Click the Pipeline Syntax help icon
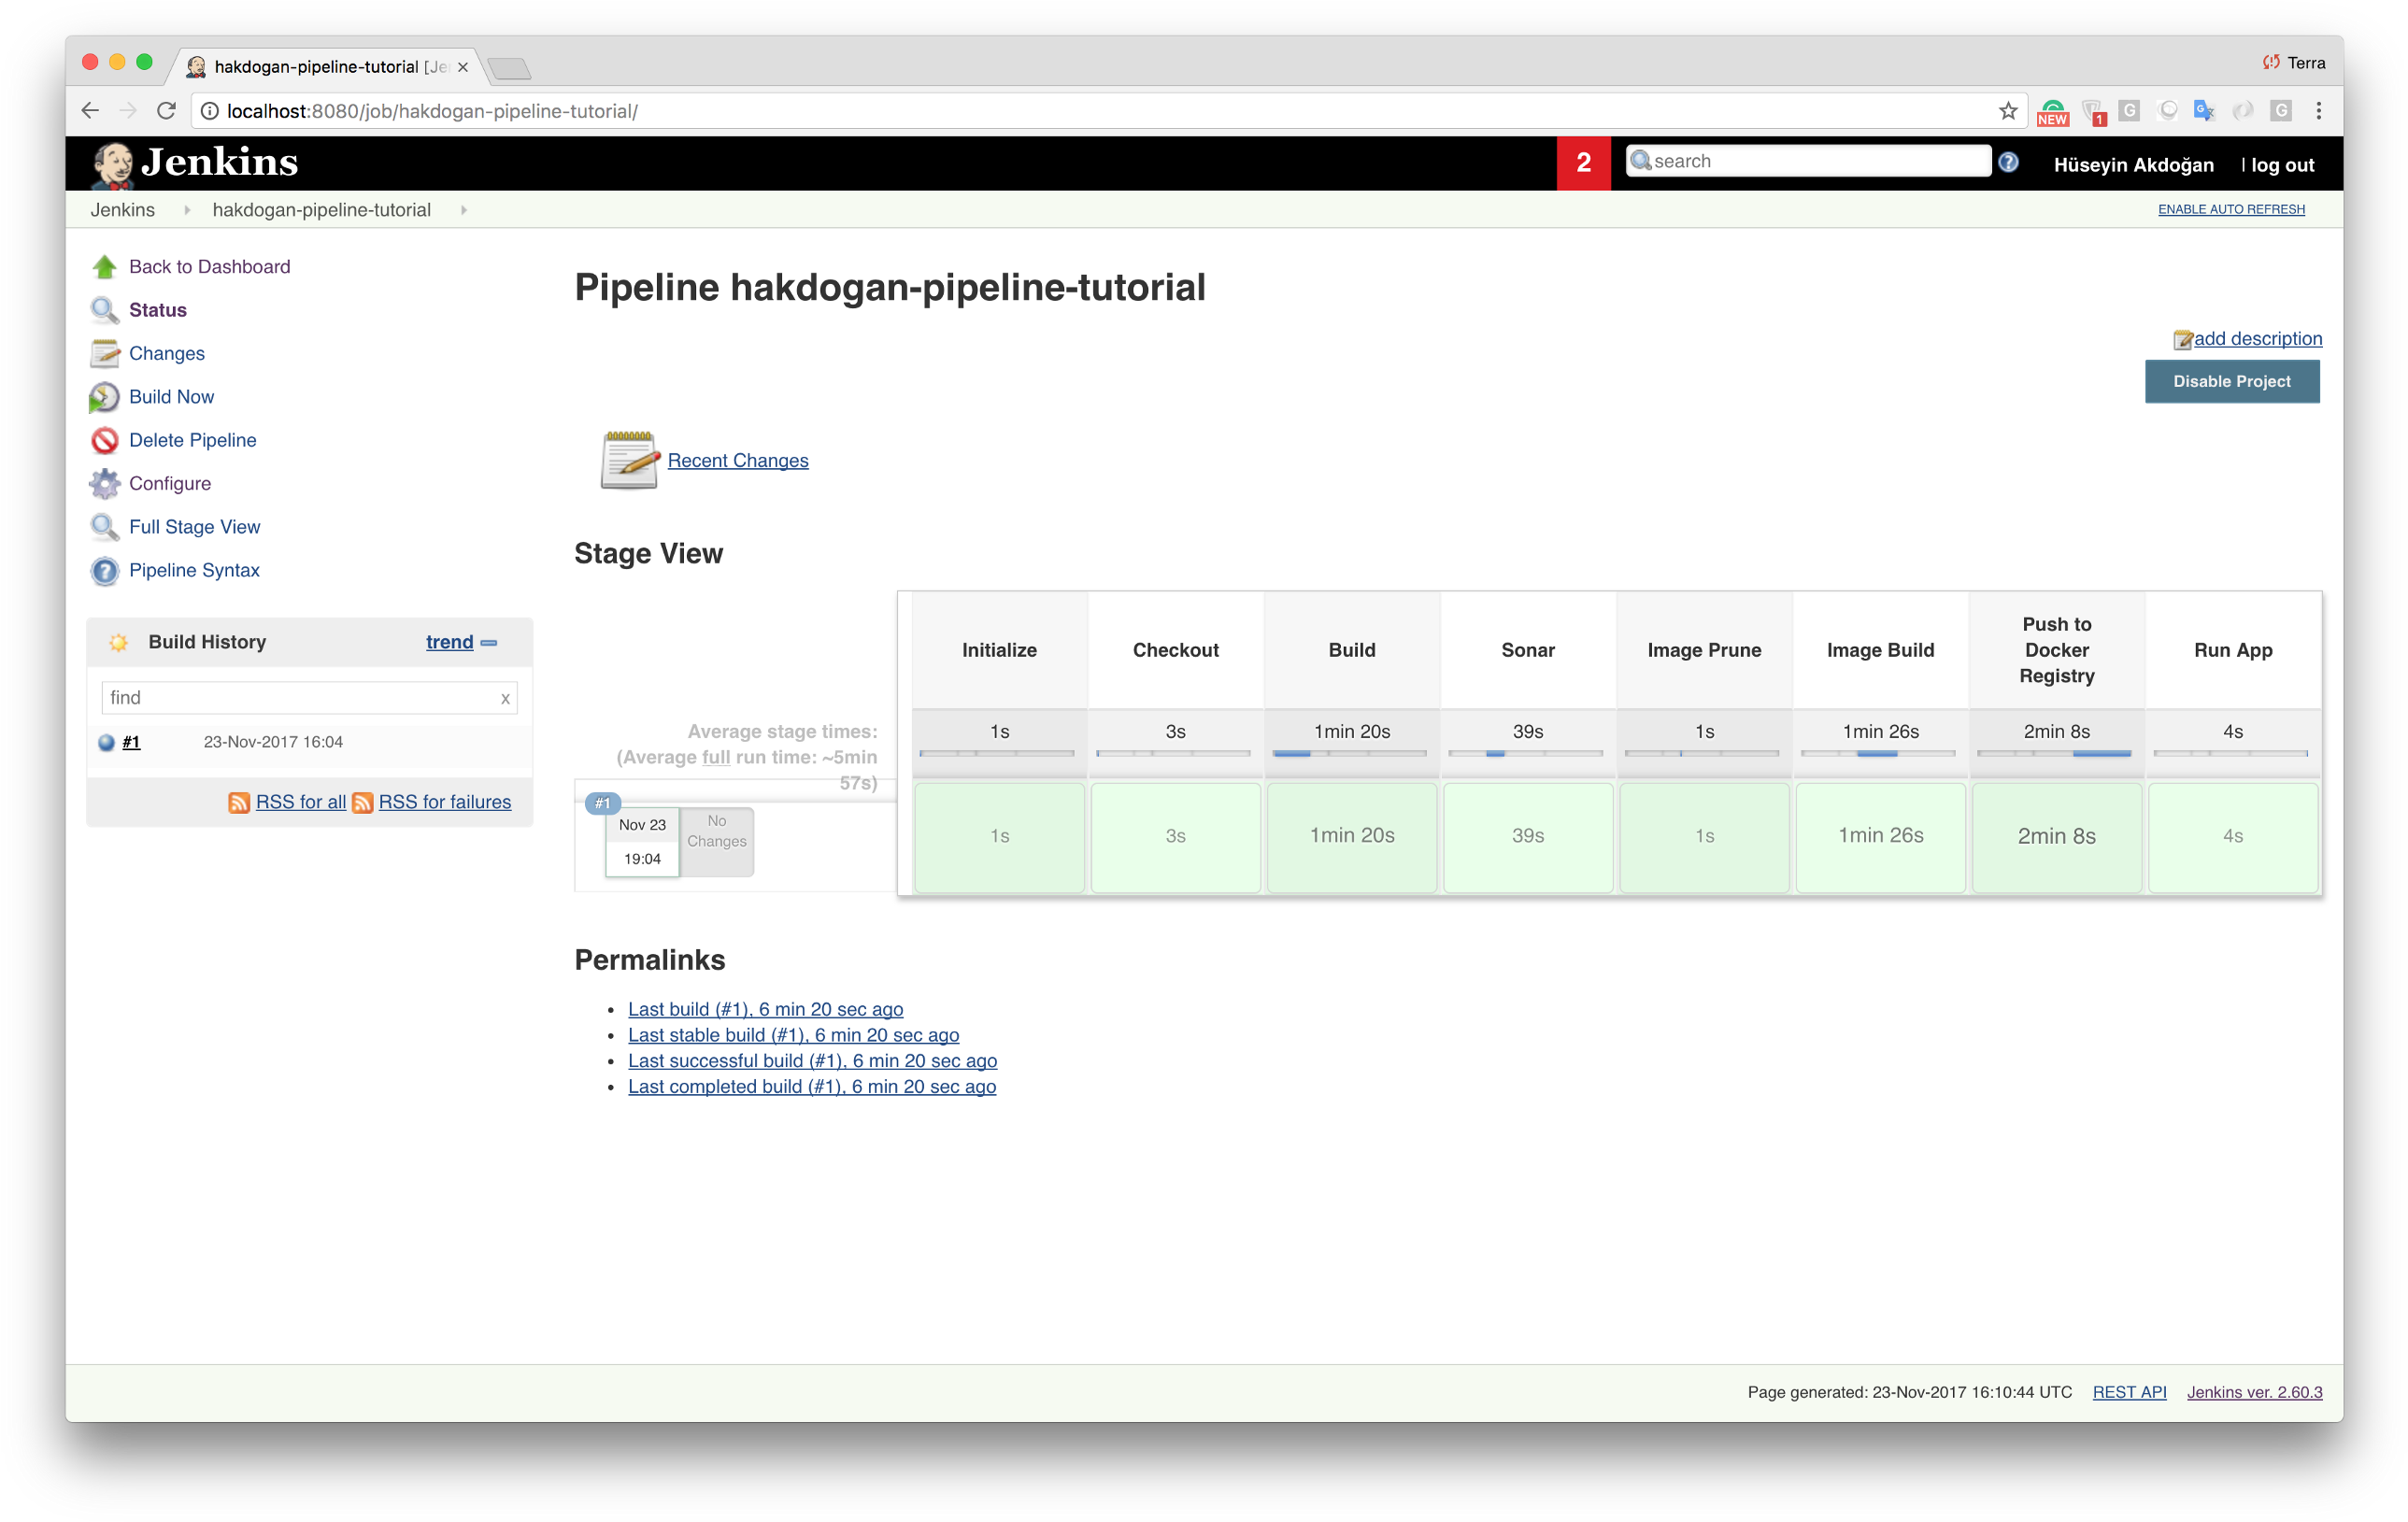The image size is (2408, 1522). [x=105, y=570]
